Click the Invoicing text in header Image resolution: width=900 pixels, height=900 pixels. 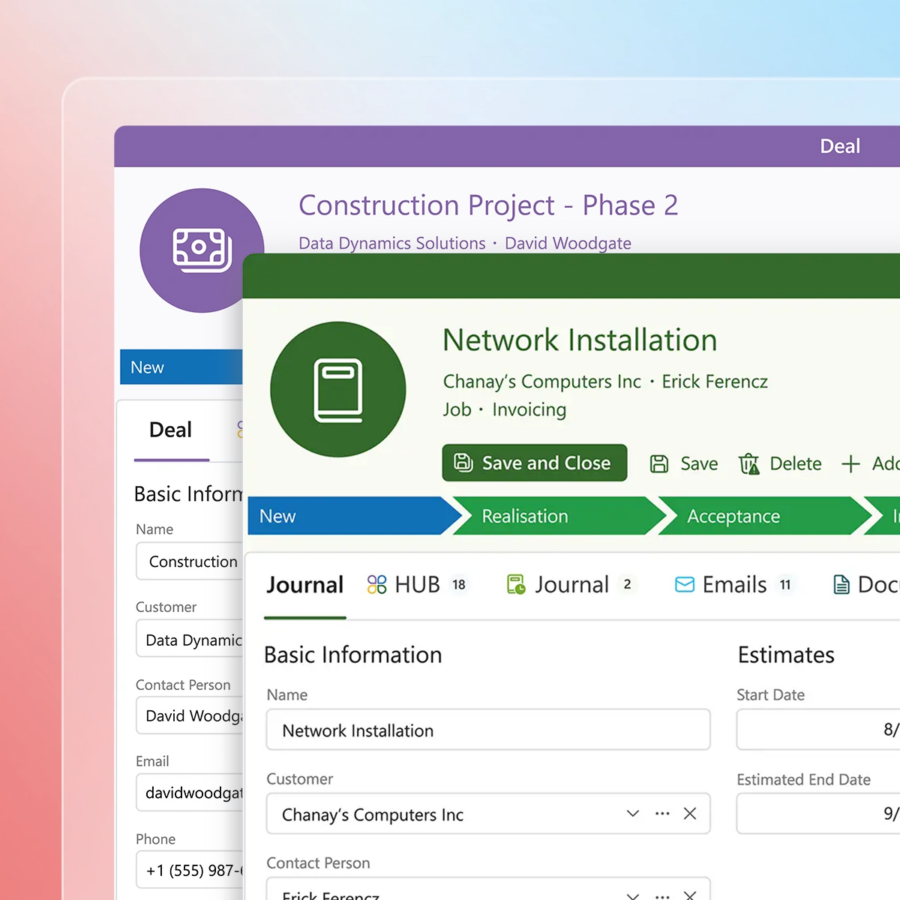(x=529, y=409)
